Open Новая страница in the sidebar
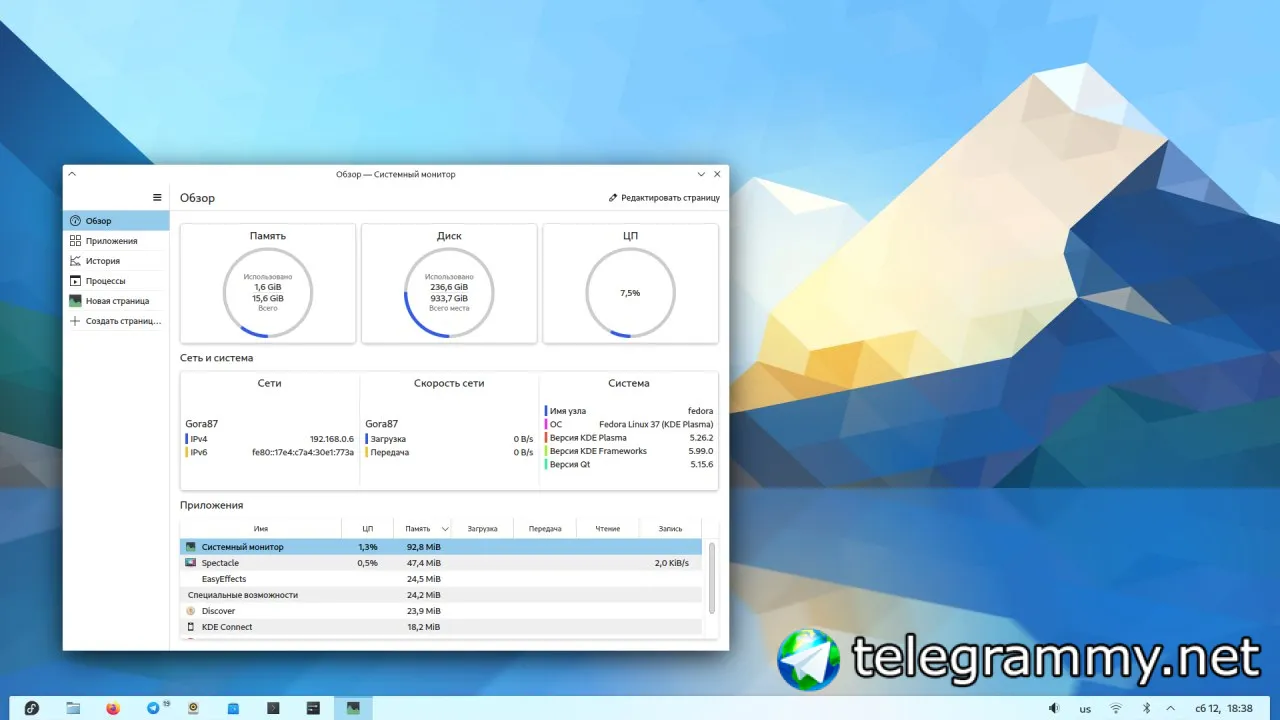1280x720 pixels. tap(116, 301)
